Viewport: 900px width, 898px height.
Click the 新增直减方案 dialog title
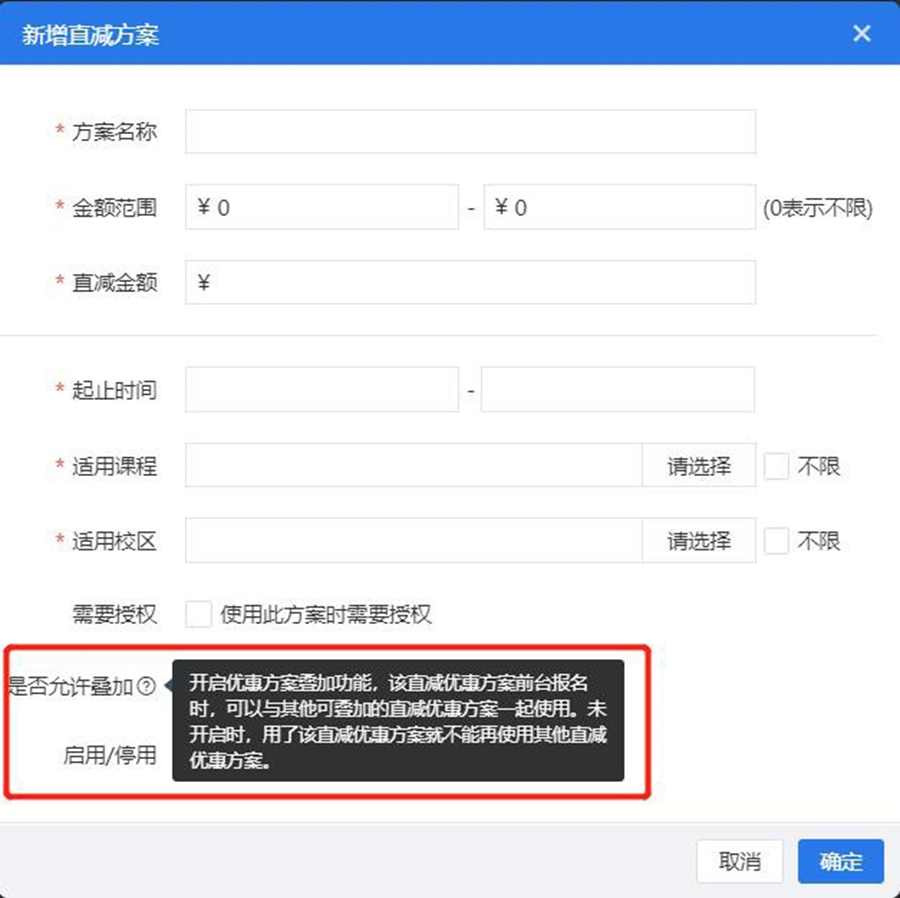coord(90,35)
